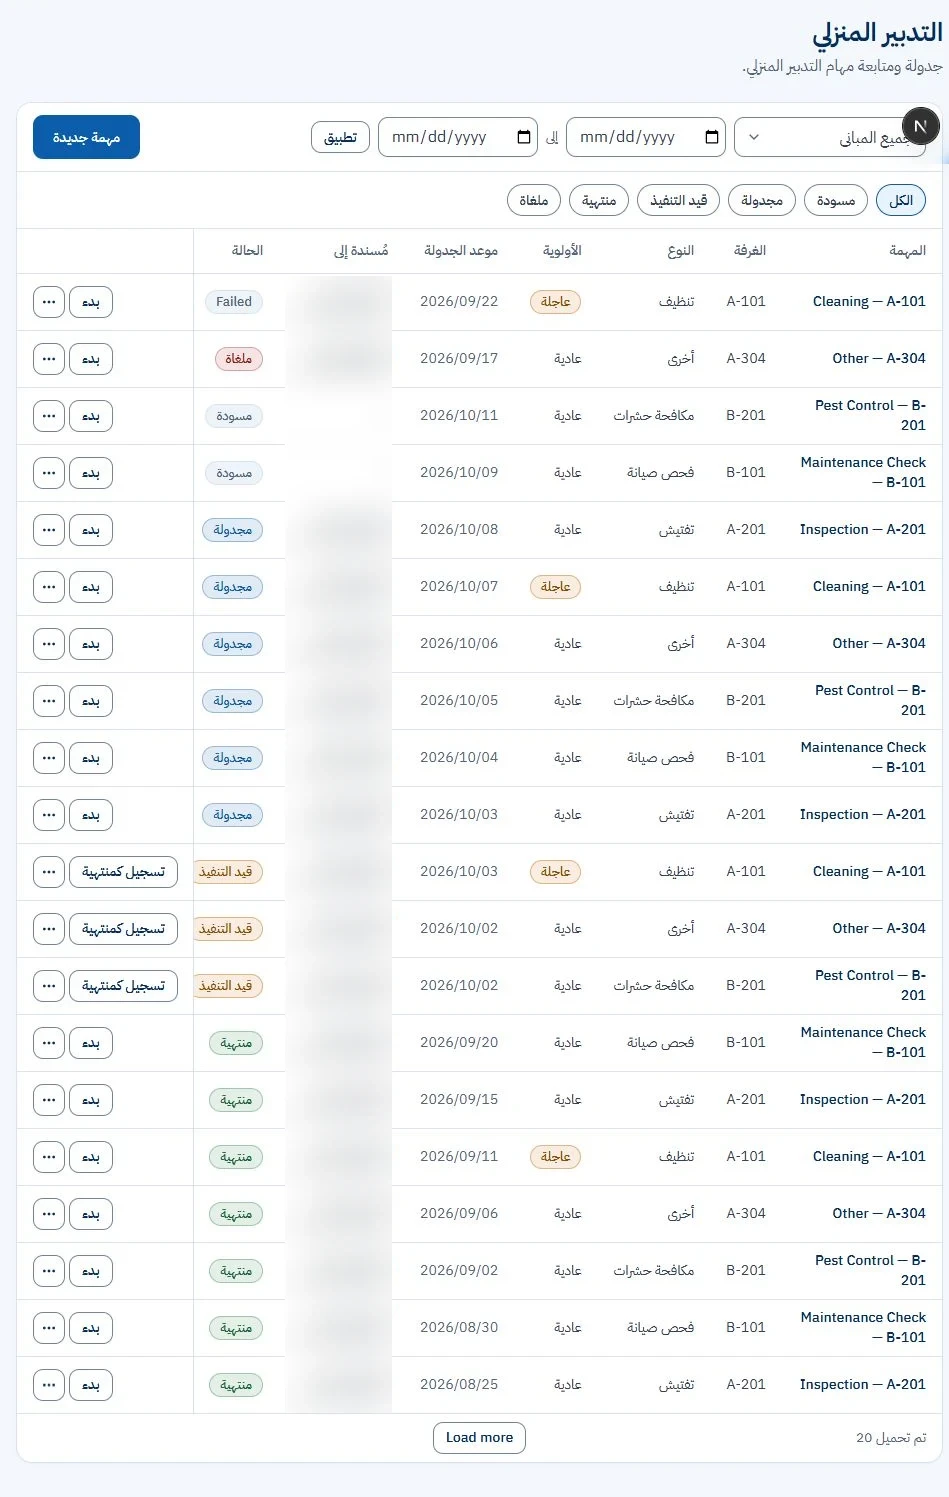Viewport: 949px width, 1497px height.
Task: Filter tasks by the 'قيد التنفيذ' tab
Action: click(679, 200)
